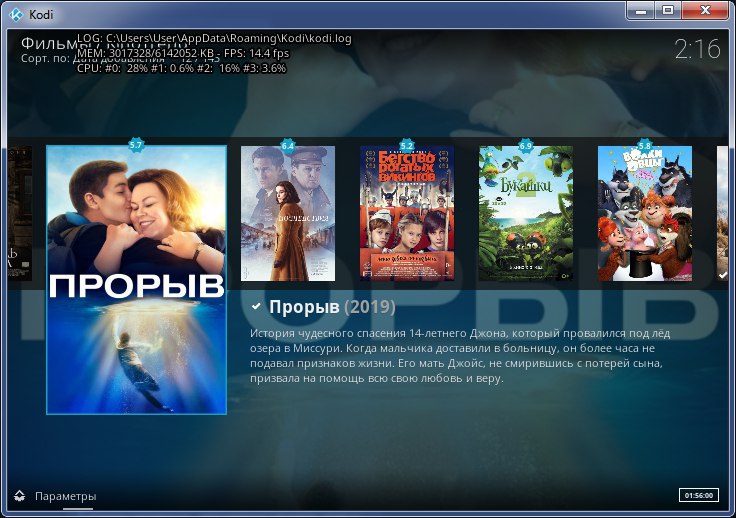Select the partially visible poster at left edge
Screen dimensions: 736x518
20,213
